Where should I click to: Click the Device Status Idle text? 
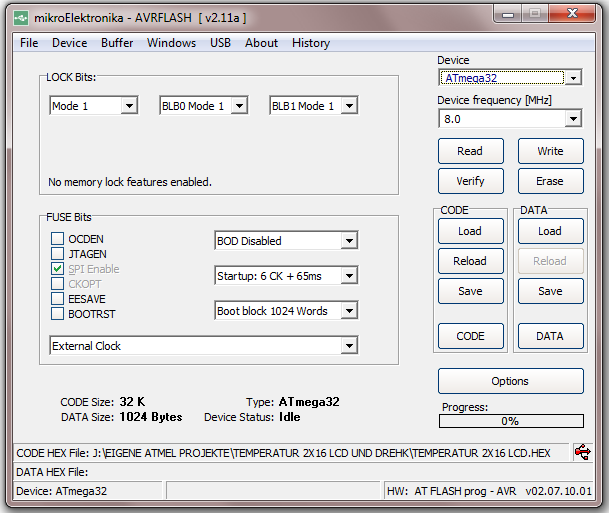click(x=252, y=417)
